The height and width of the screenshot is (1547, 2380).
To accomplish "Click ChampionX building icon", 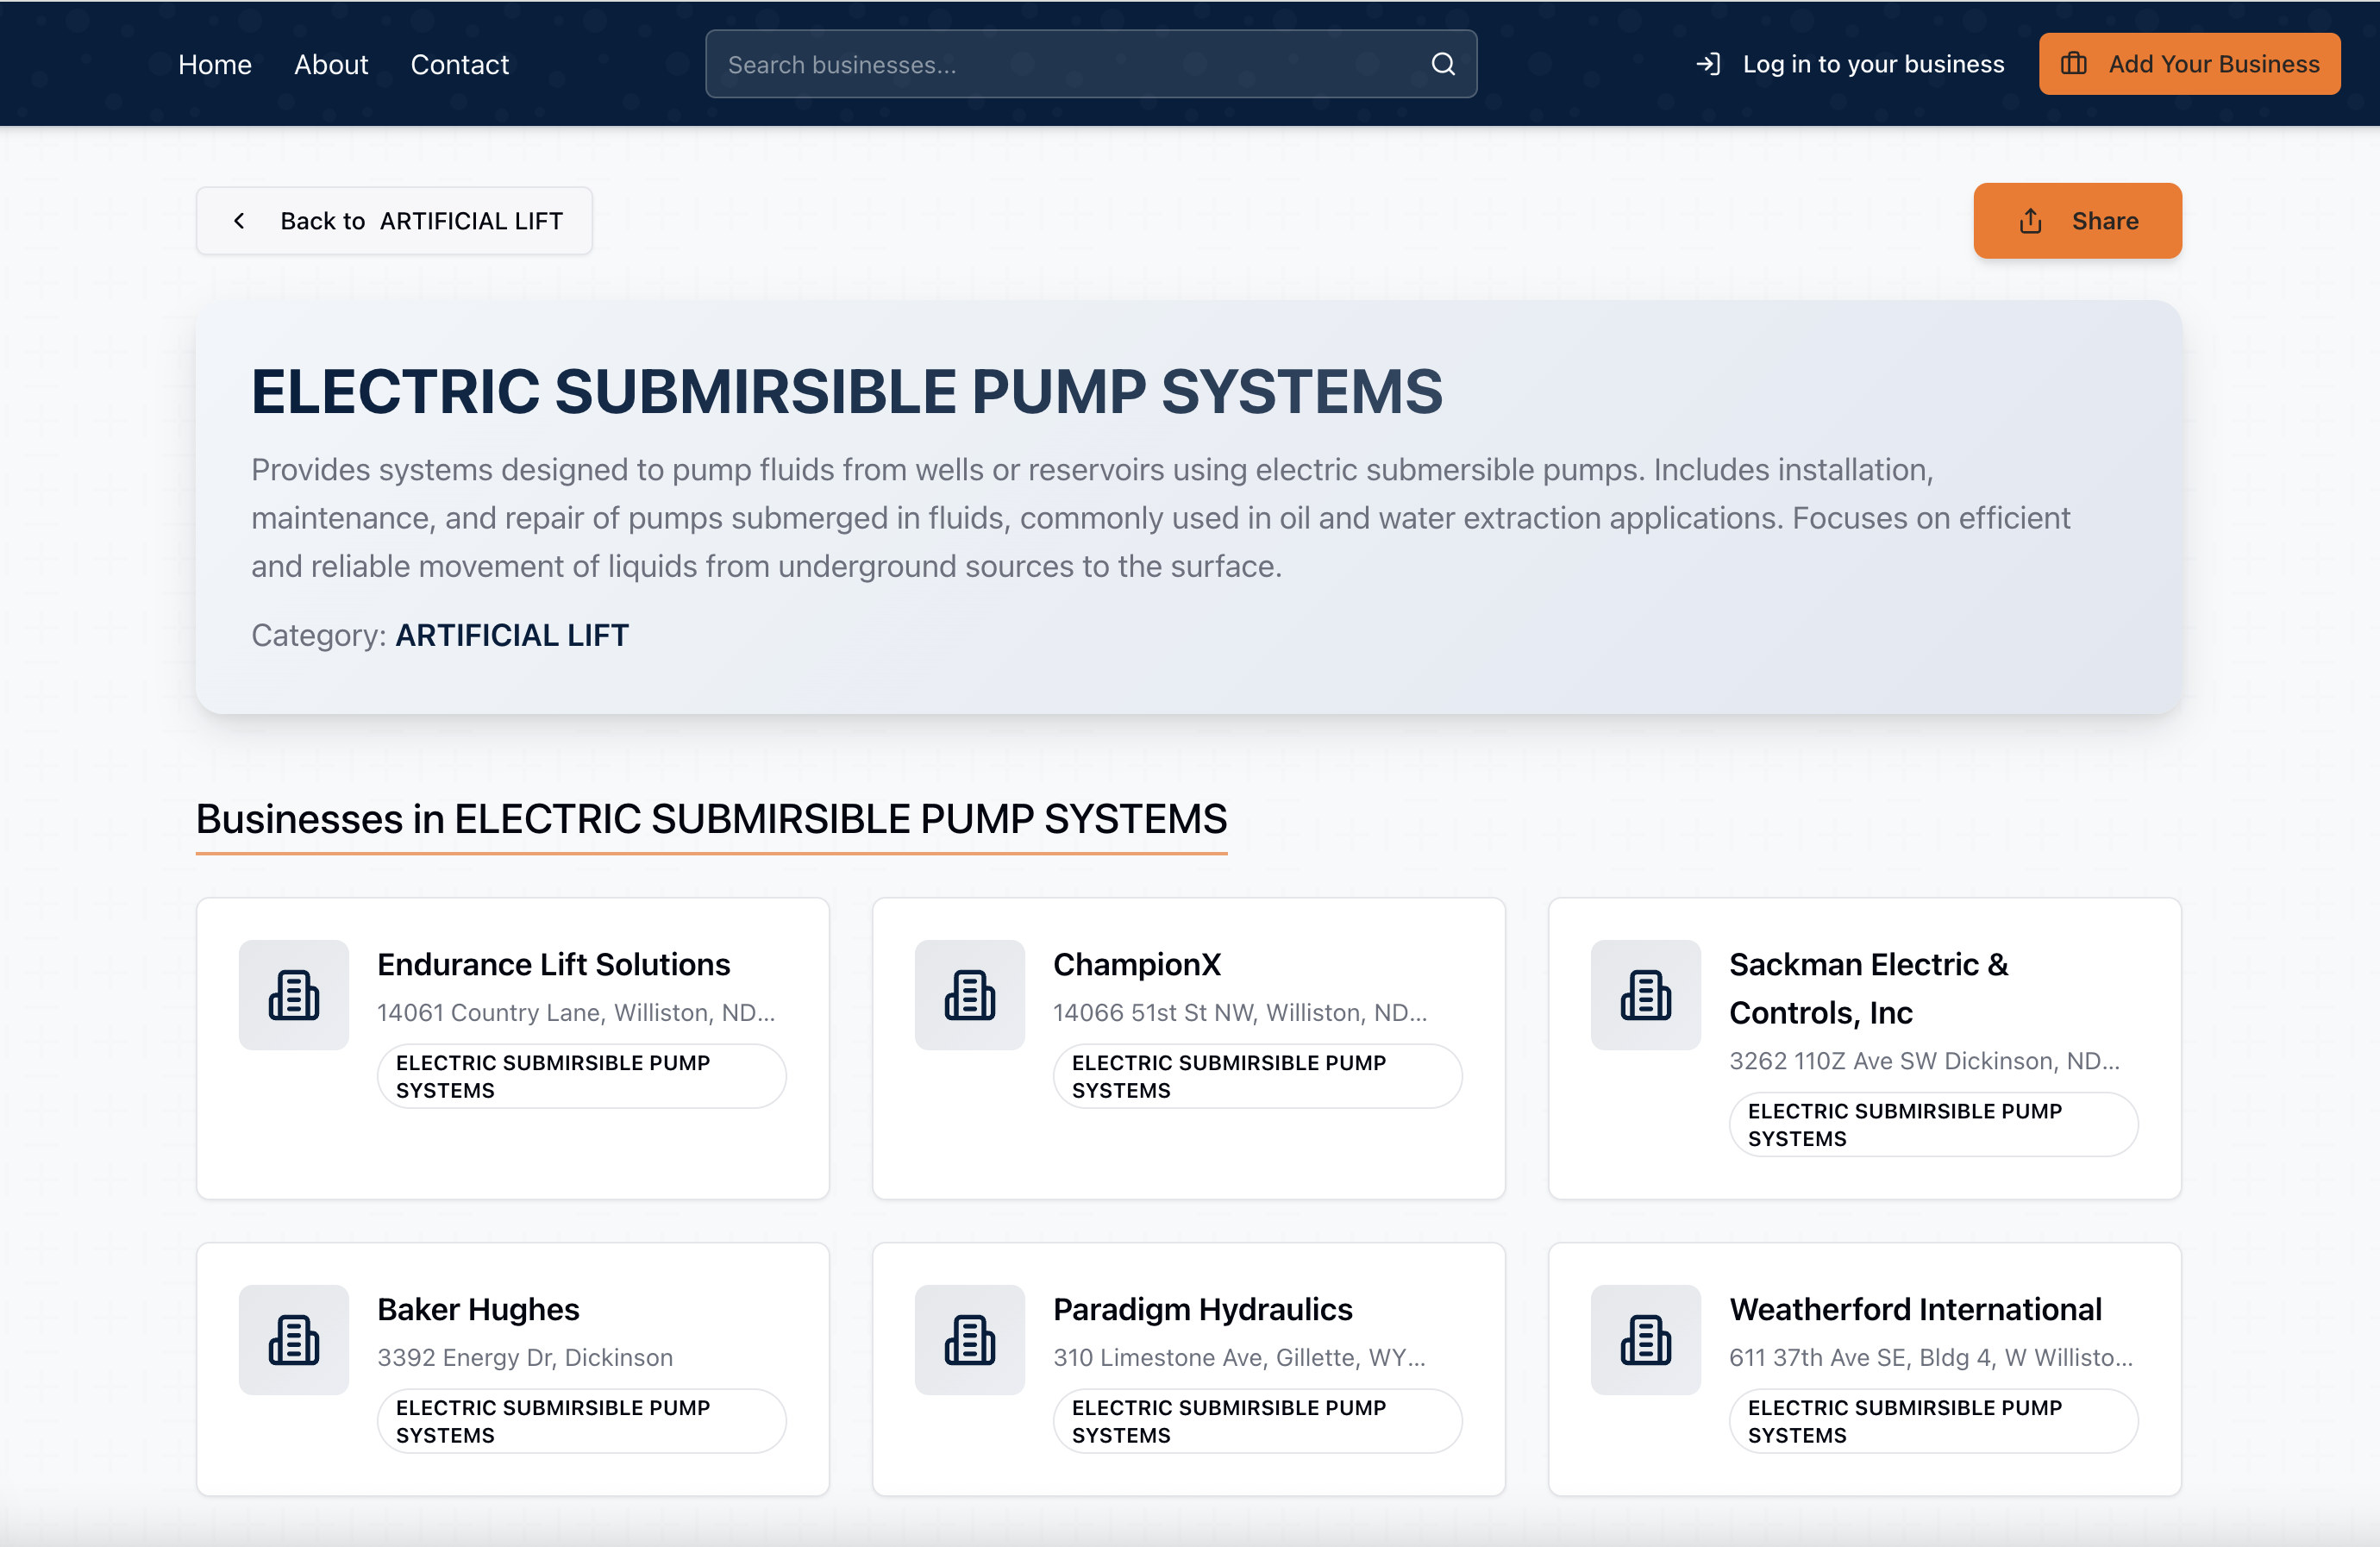I will coord(969,995).
